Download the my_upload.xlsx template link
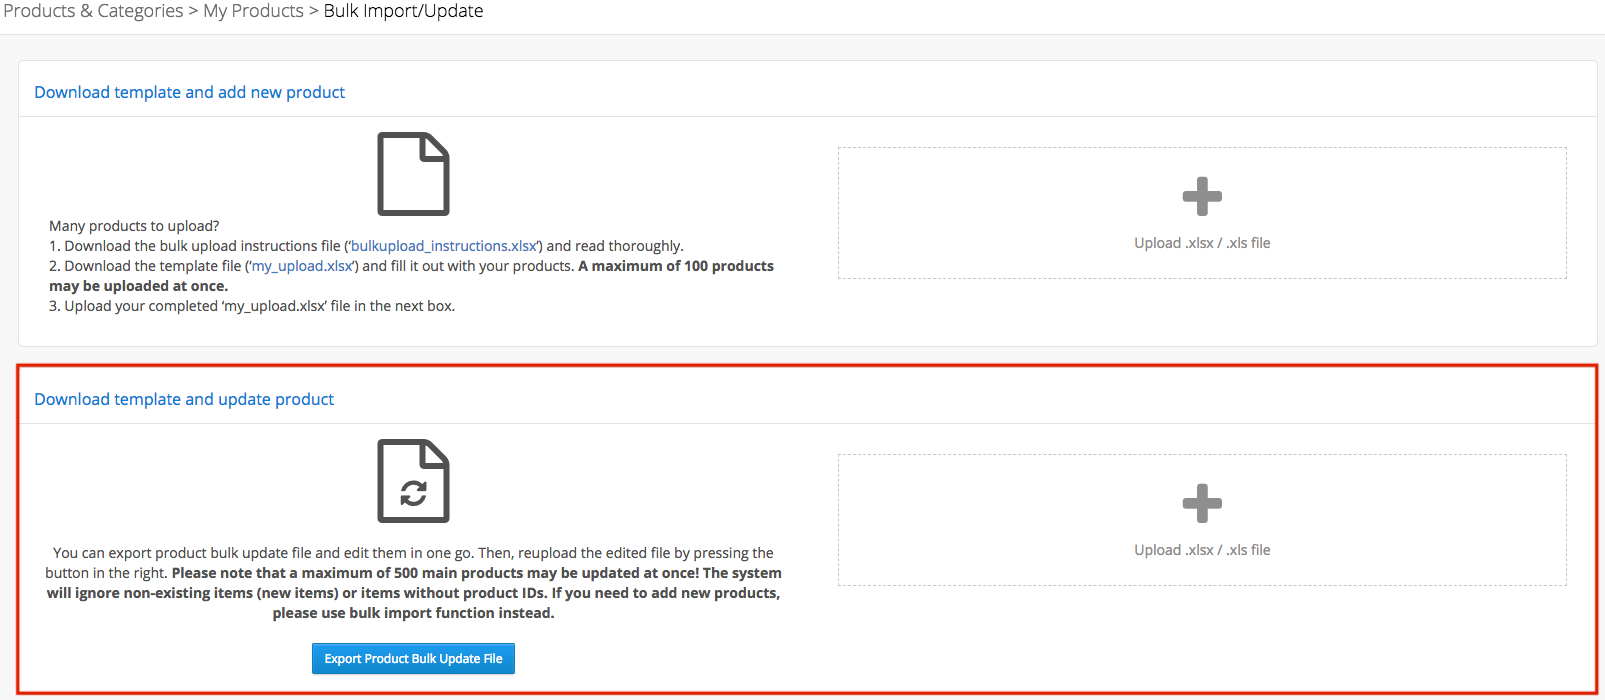Image resolution: width=1605 pixels, height=700 pixels. tap(302, 266)
